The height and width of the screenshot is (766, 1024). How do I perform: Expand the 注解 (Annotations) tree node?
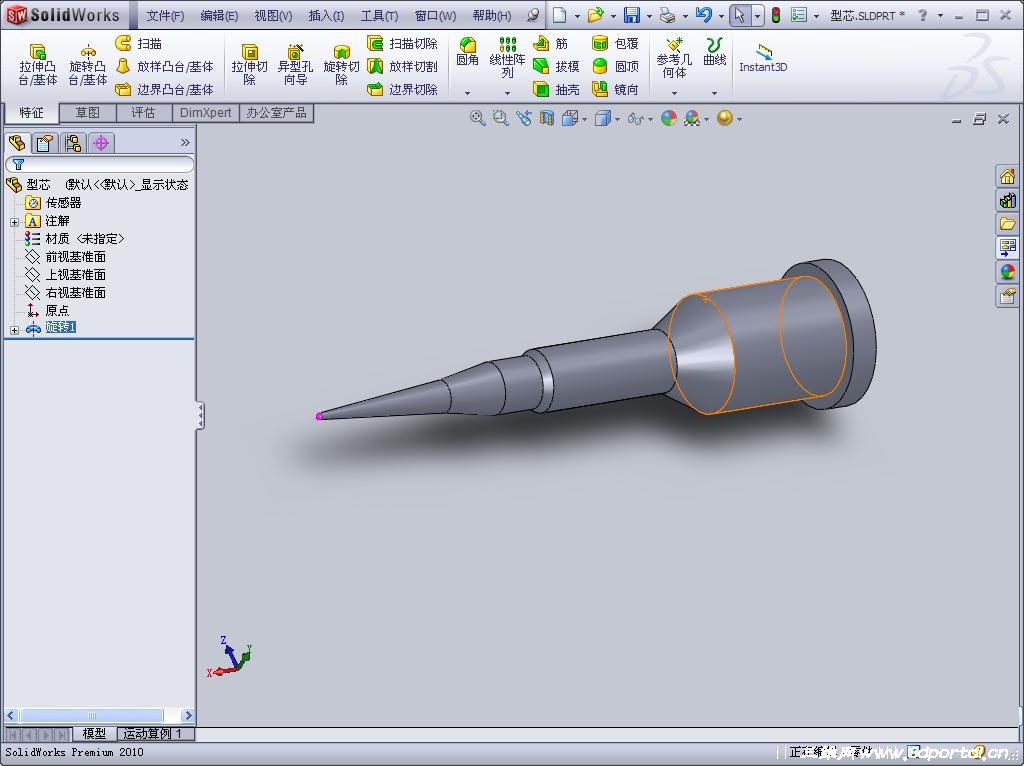pos(14,222)
